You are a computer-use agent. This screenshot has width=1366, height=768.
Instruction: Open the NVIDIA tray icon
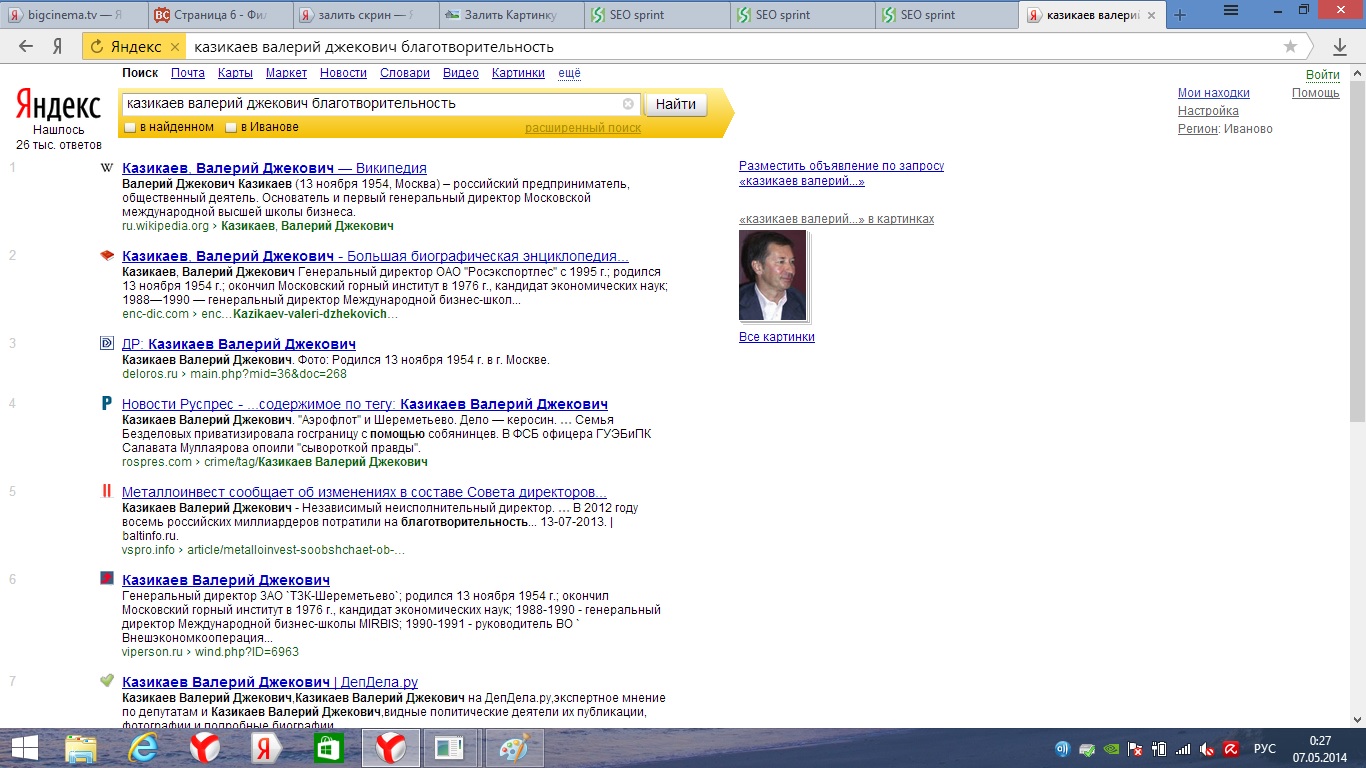[1112, 749]
